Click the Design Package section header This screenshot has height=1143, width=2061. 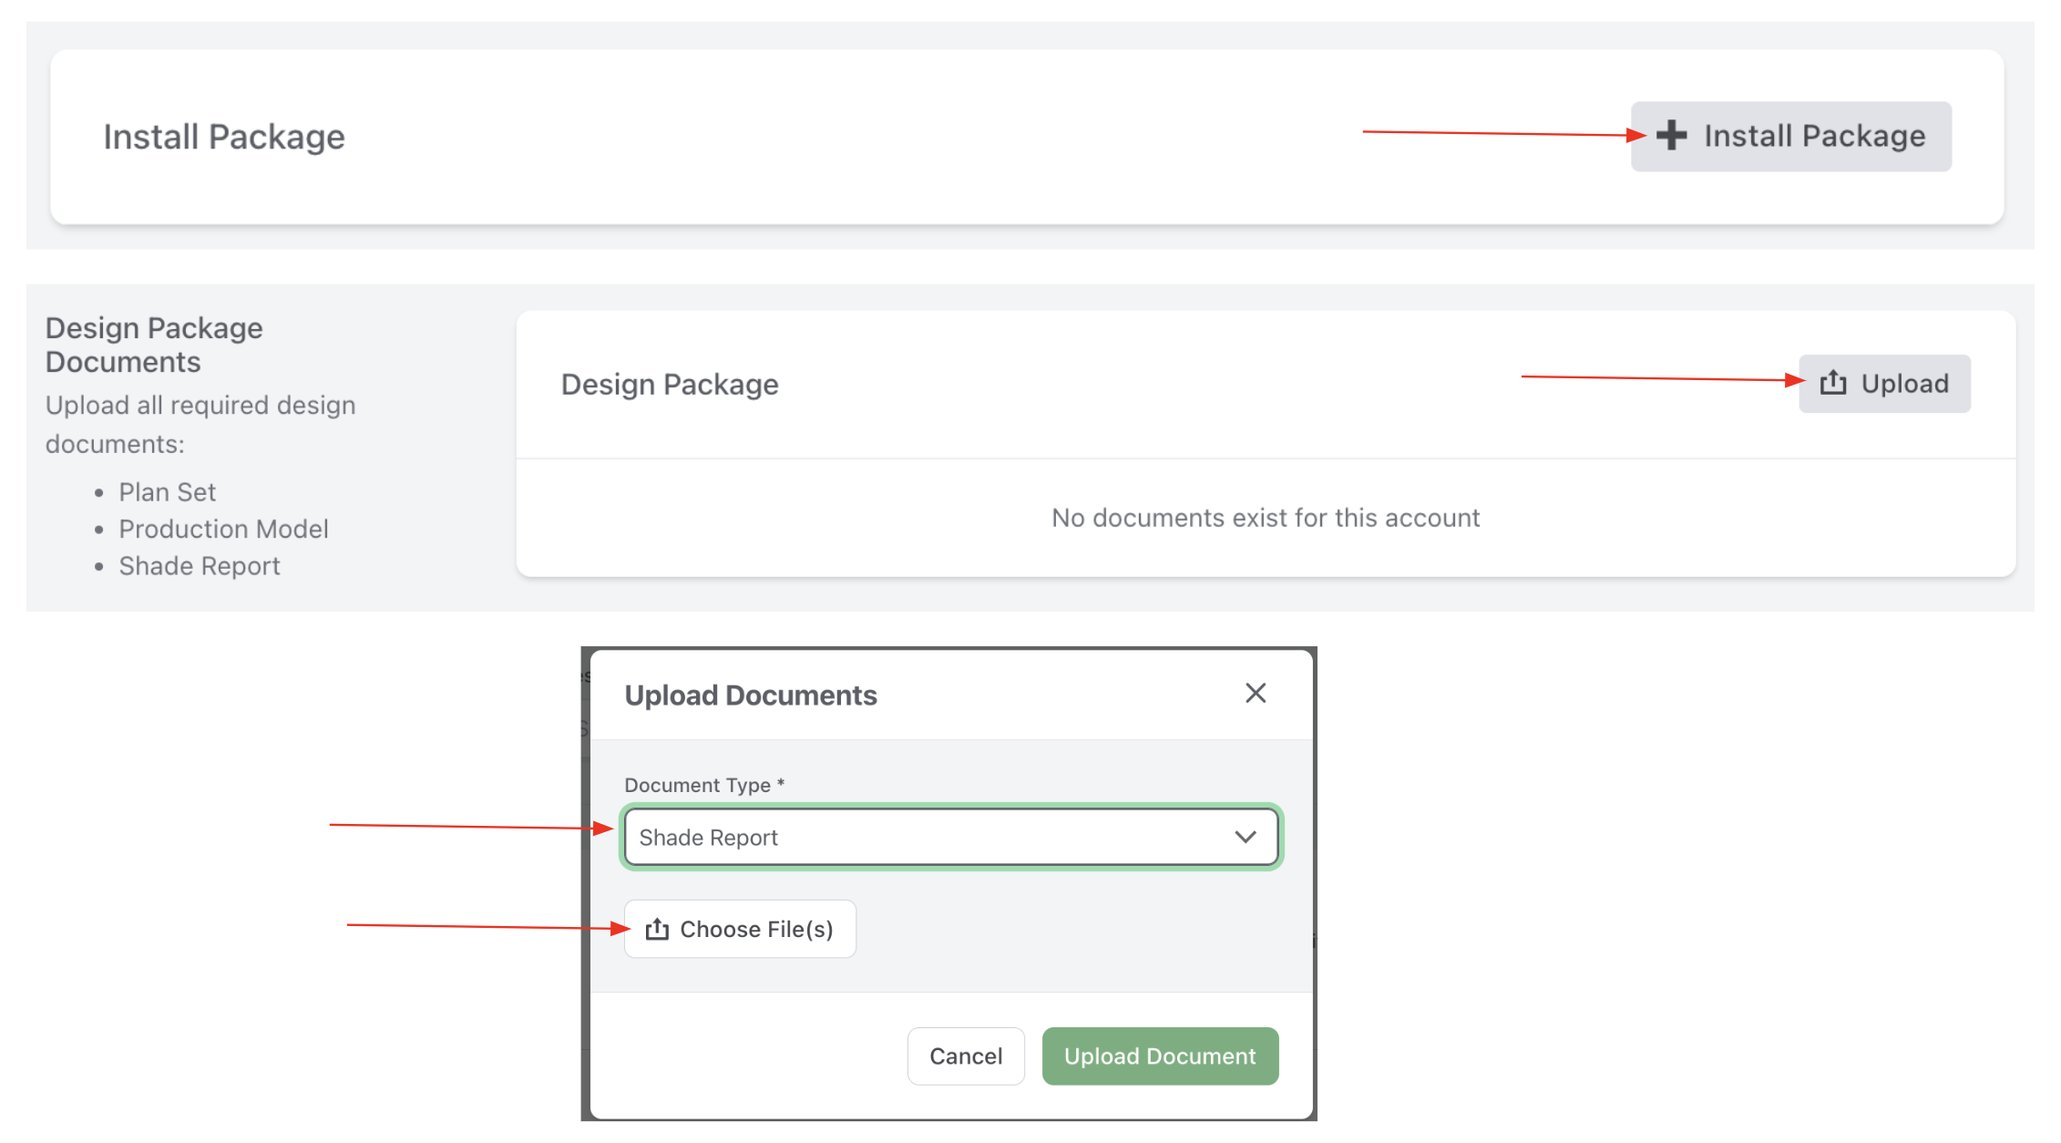tap(669, 384)
